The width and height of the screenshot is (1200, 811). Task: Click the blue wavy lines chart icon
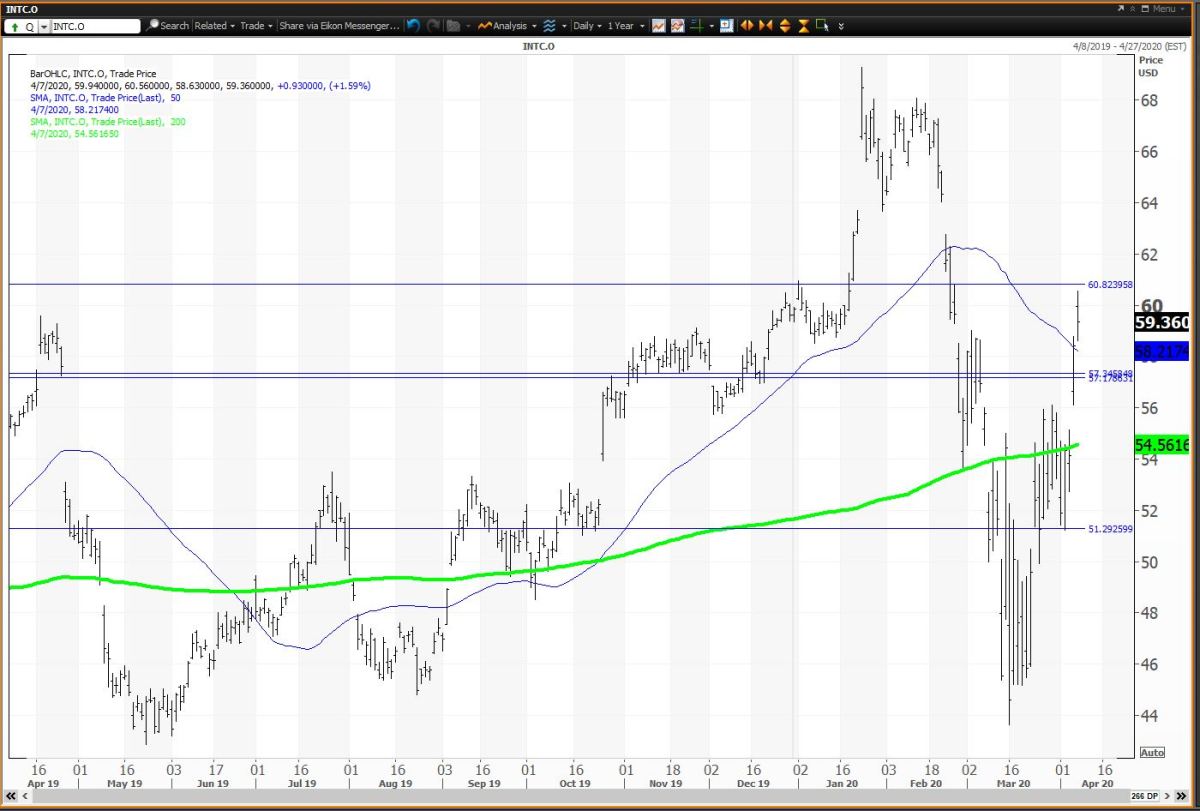(549, 25)
